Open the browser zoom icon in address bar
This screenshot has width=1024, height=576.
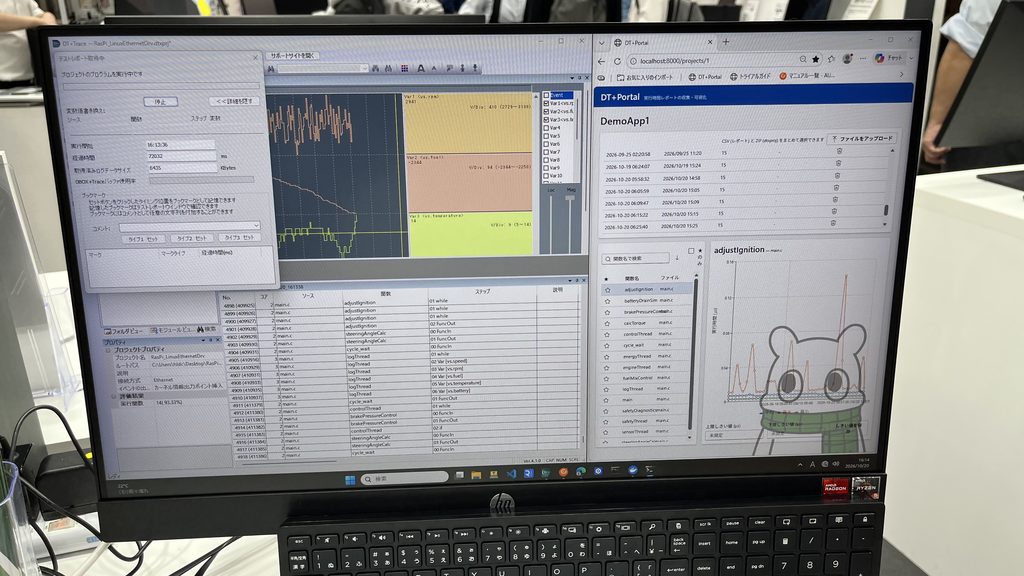coord(803,59)
